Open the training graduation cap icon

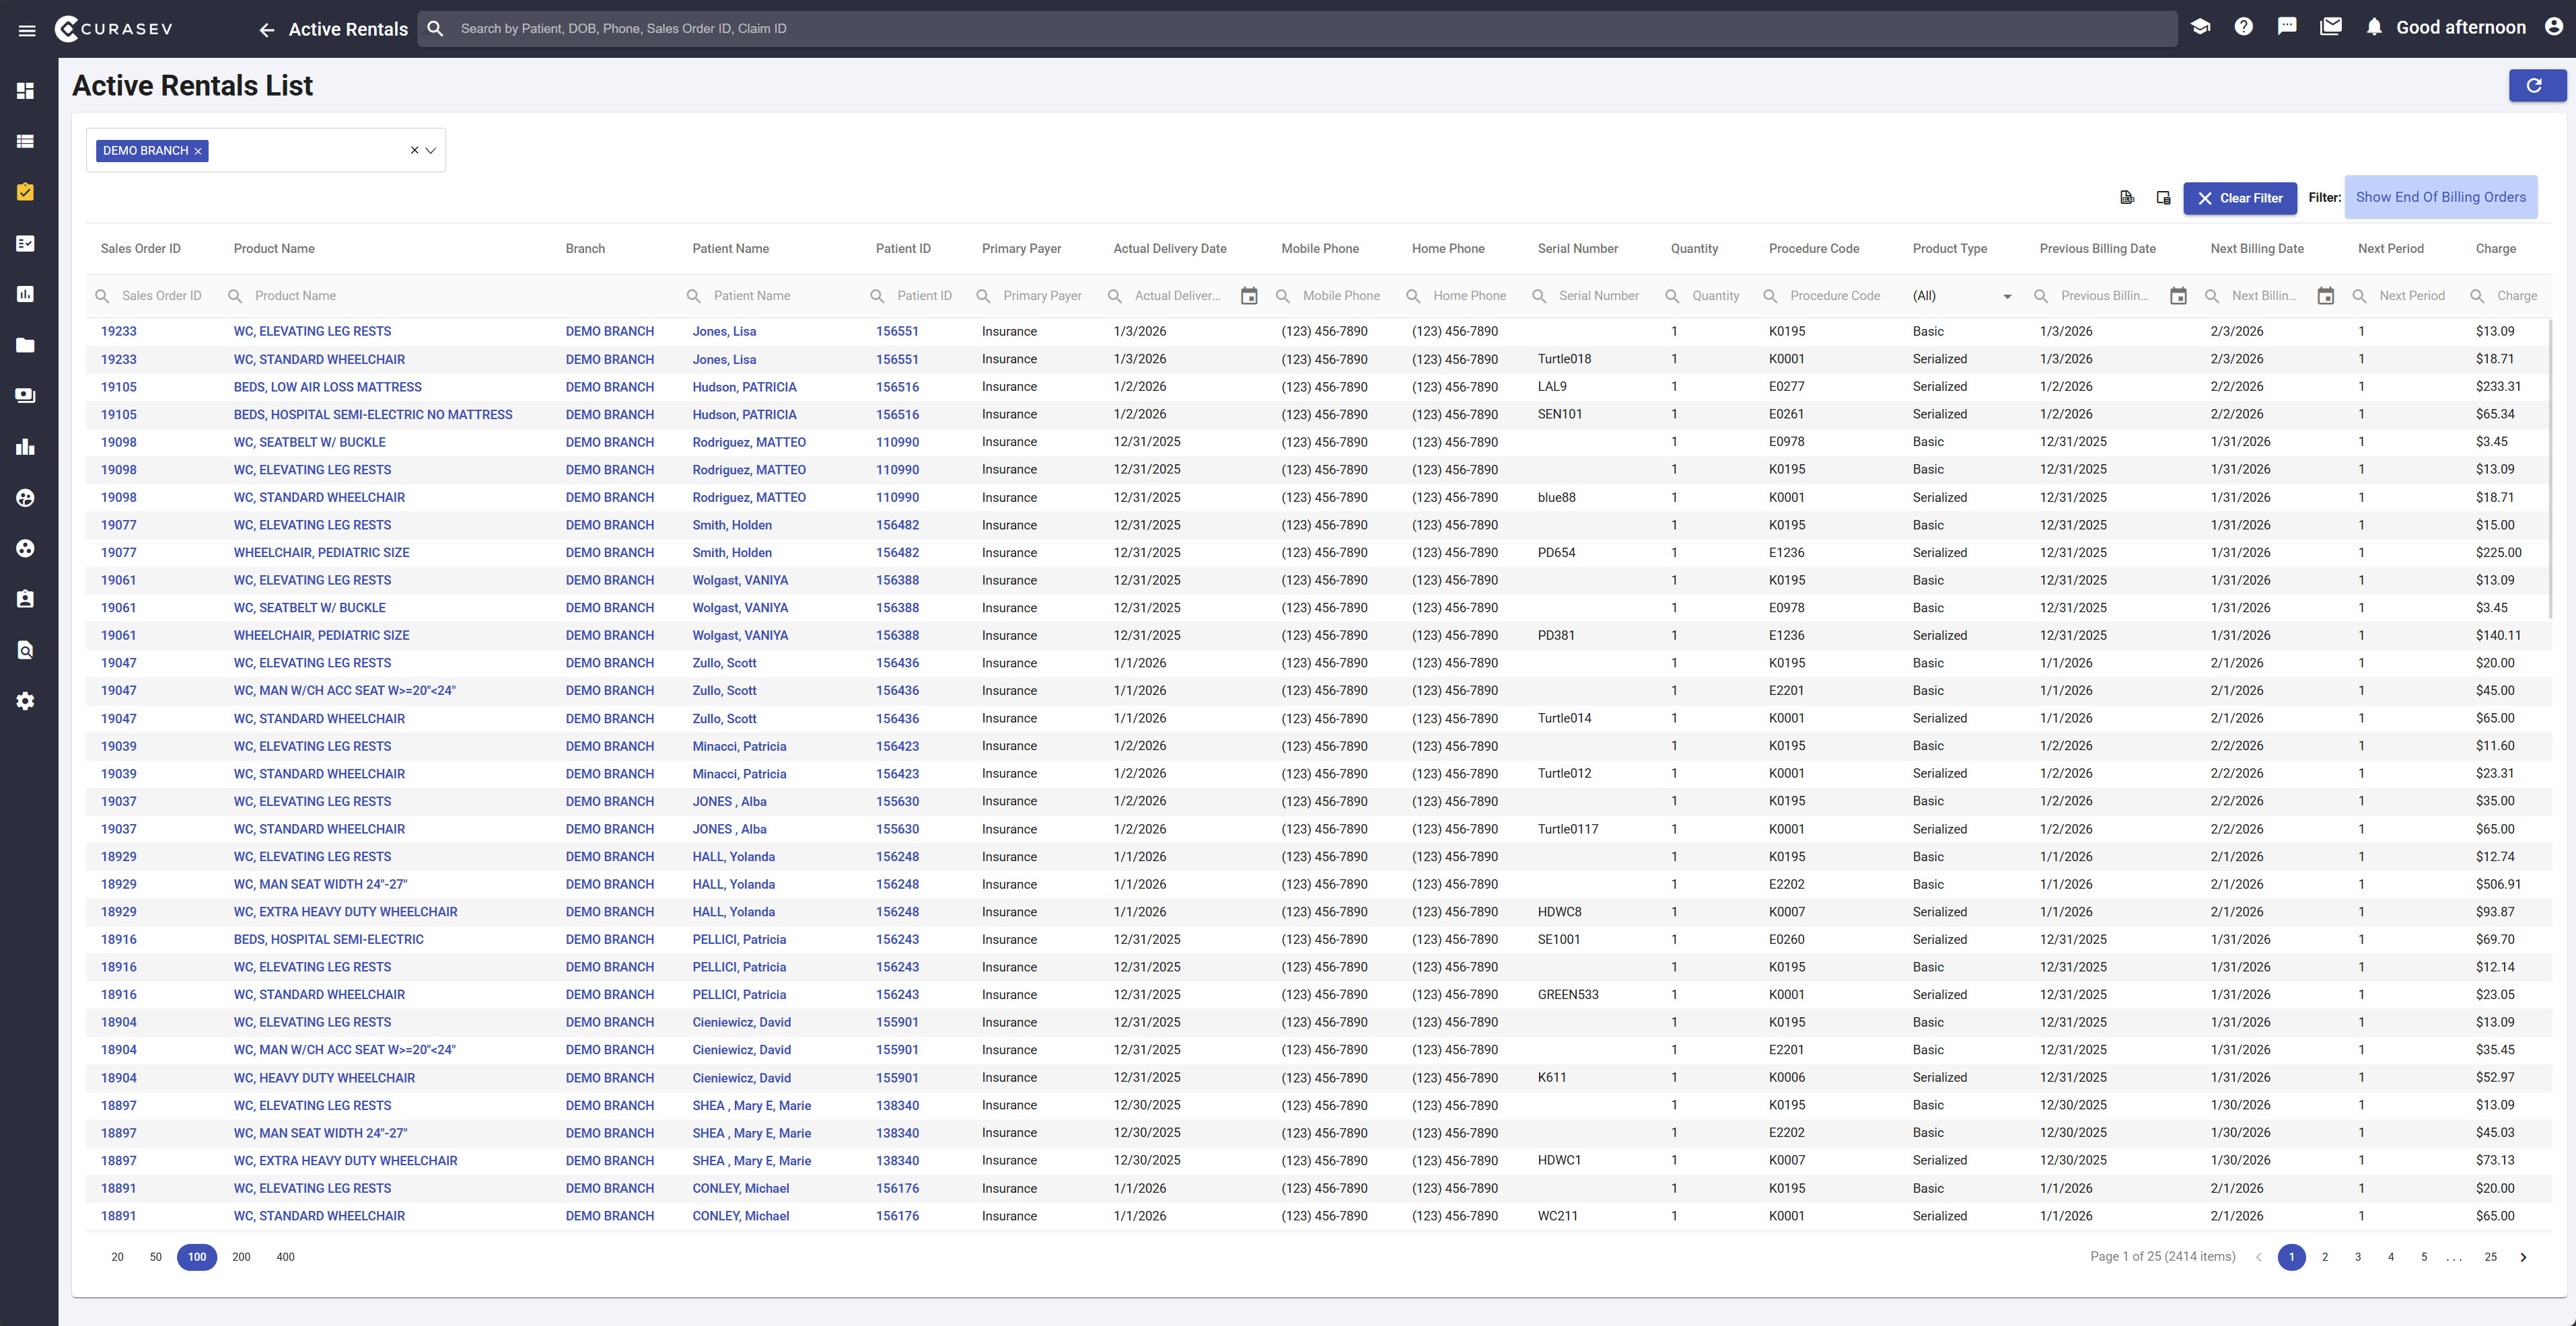pos(2200,27)
